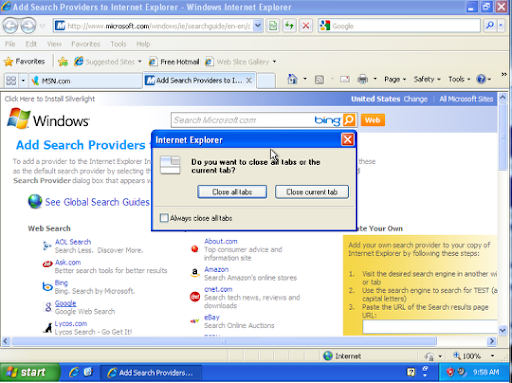Click the Print icon in command bar
This screenshot has width=512, height=383.
362,79
